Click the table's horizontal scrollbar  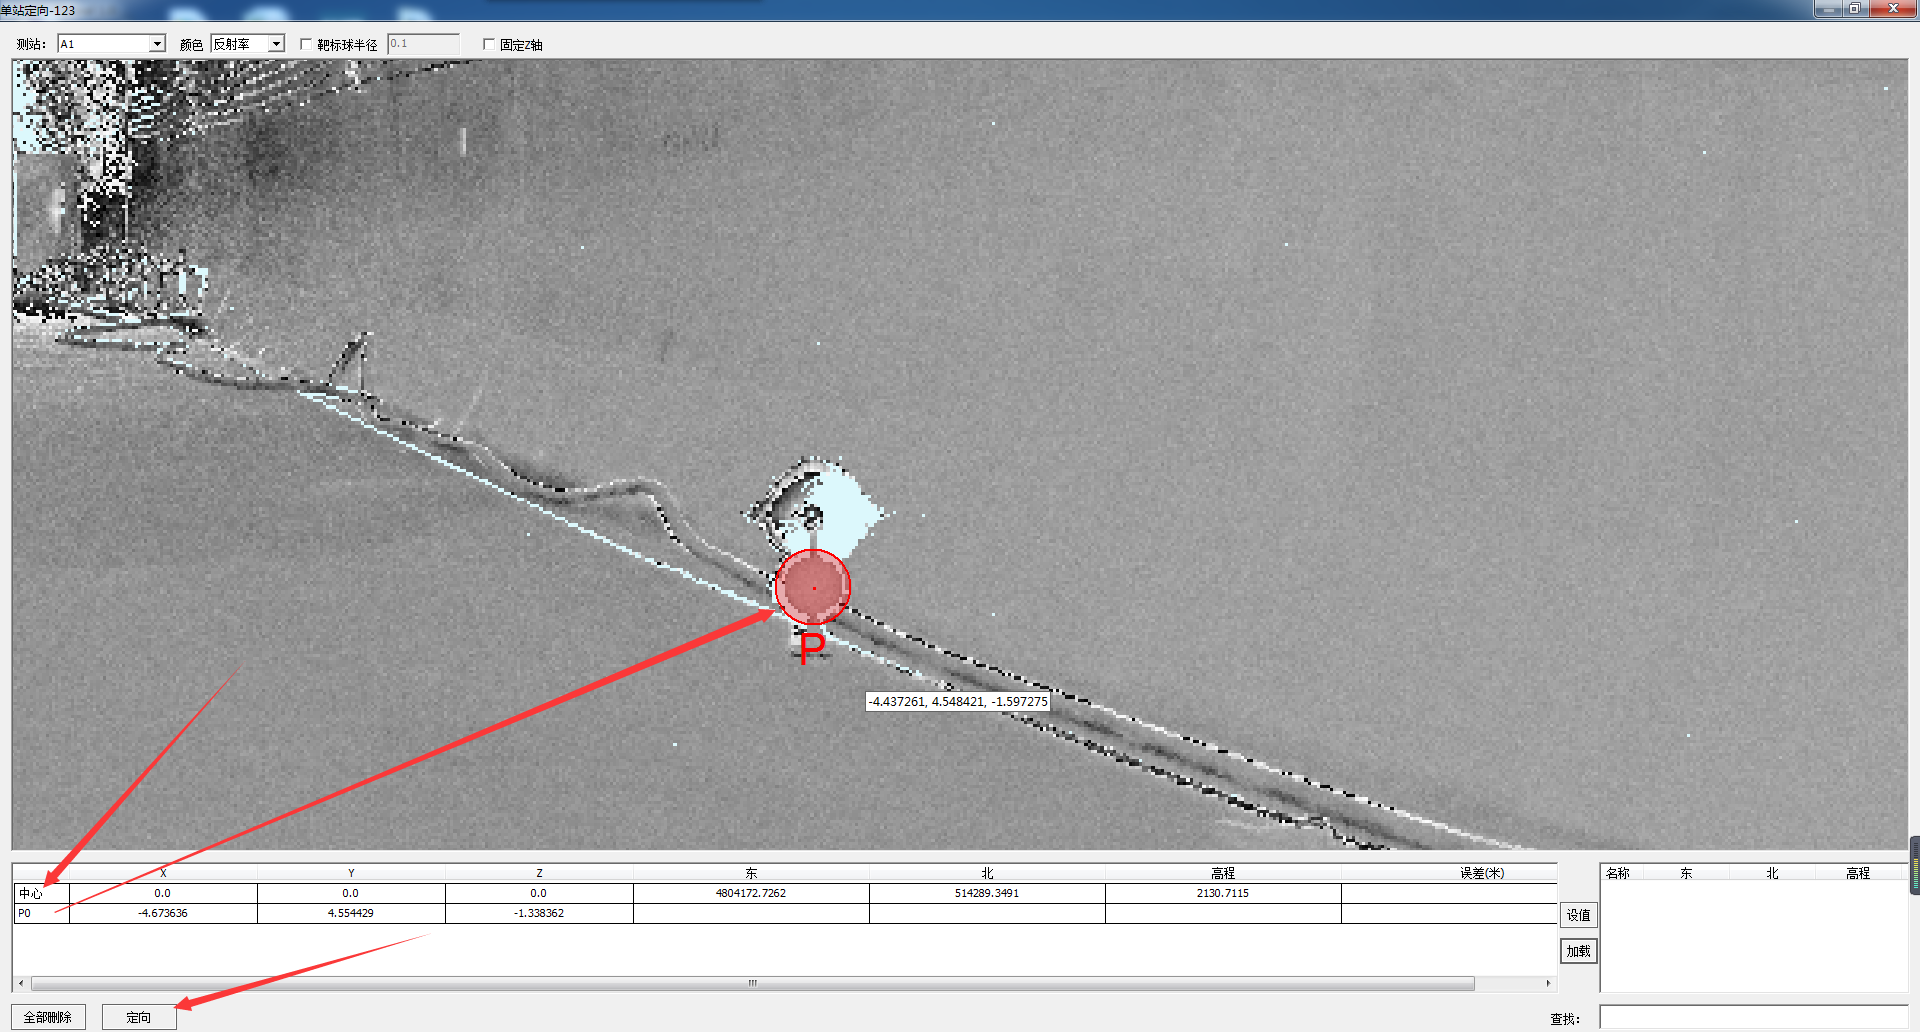752,983
